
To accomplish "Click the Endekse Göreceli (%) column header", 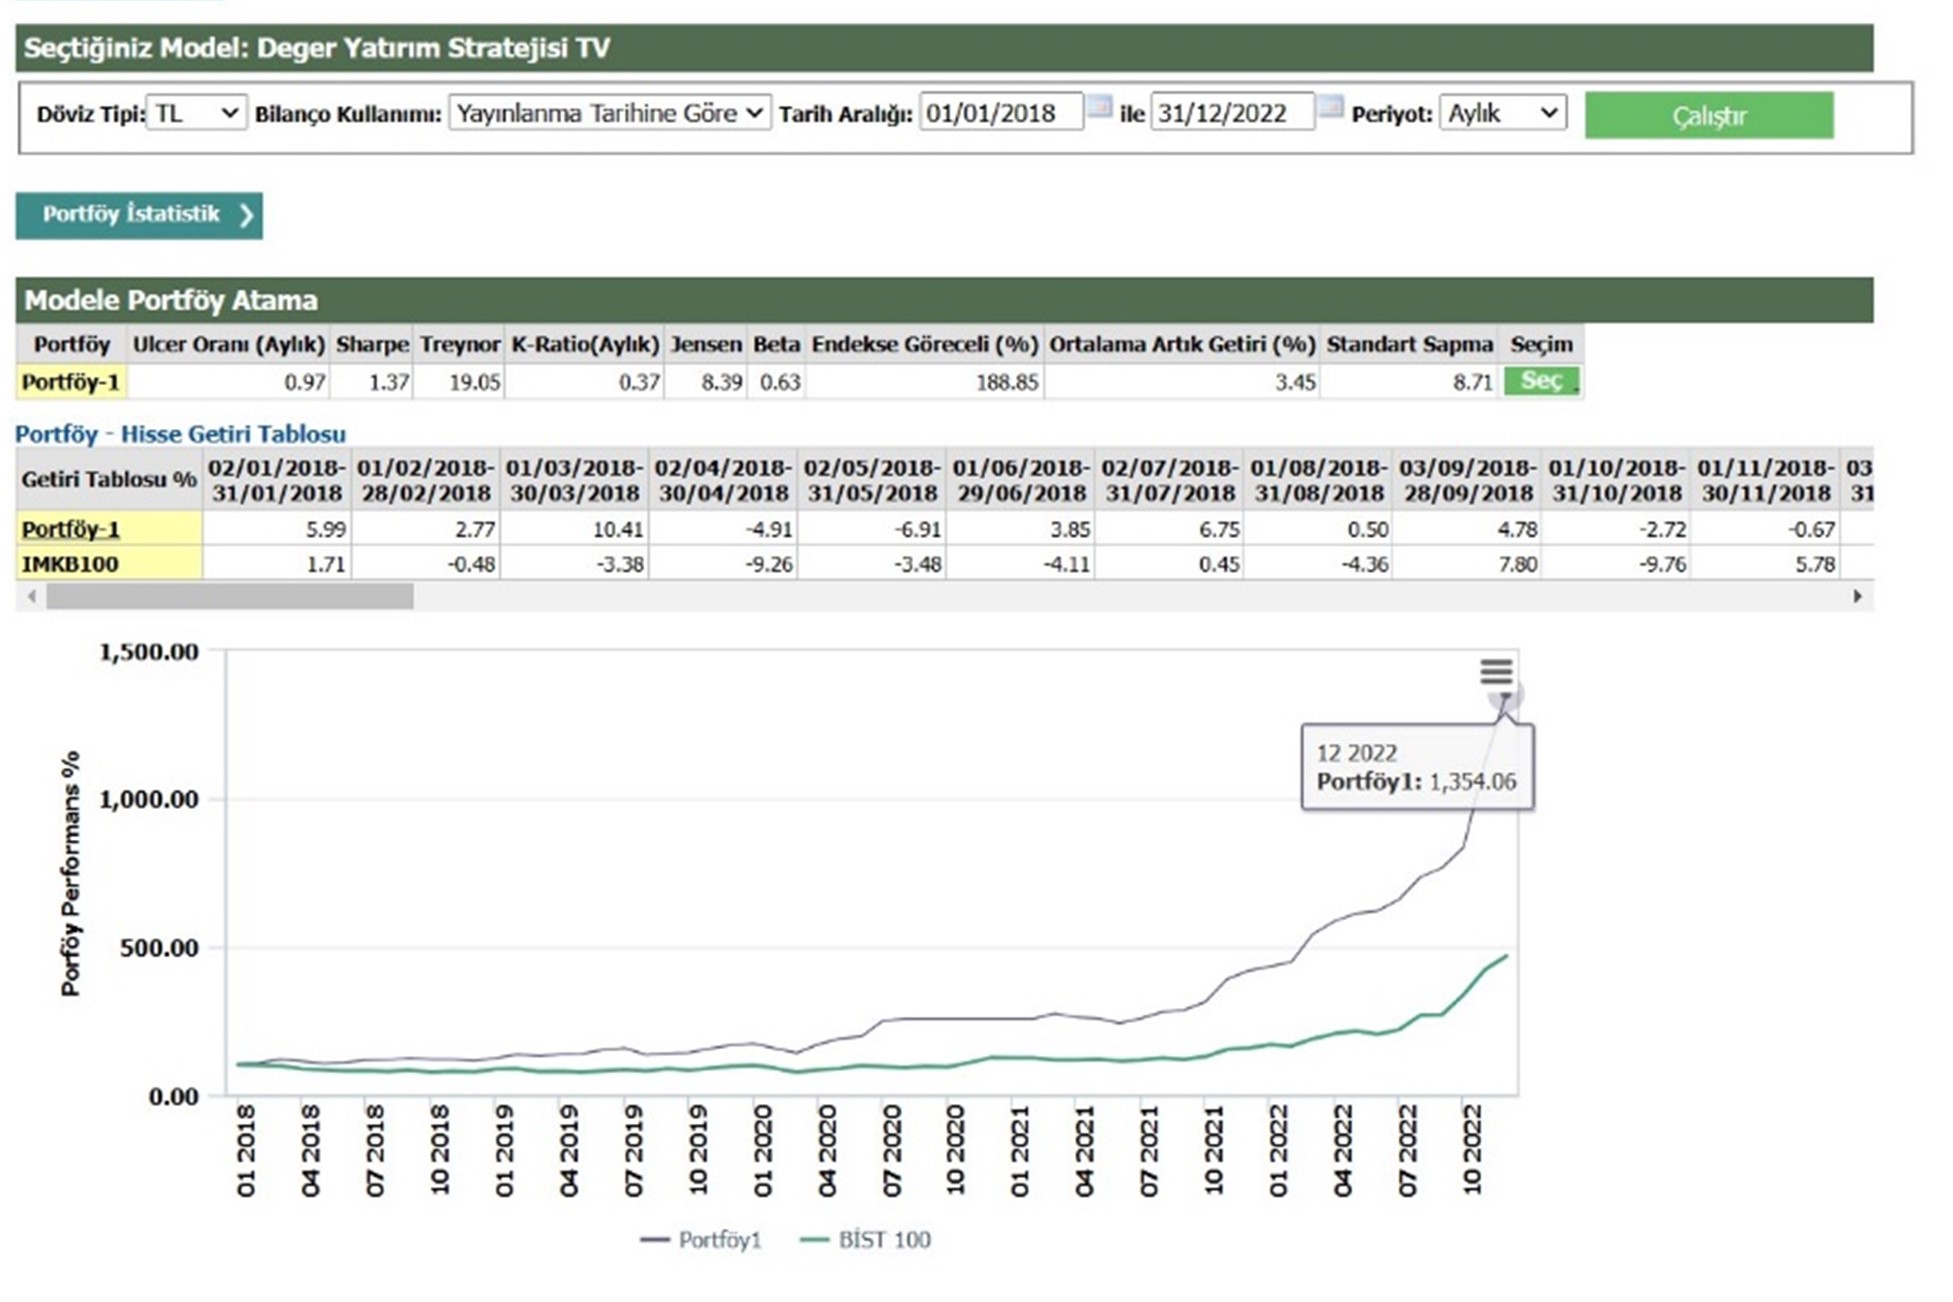I will point(925,344).
